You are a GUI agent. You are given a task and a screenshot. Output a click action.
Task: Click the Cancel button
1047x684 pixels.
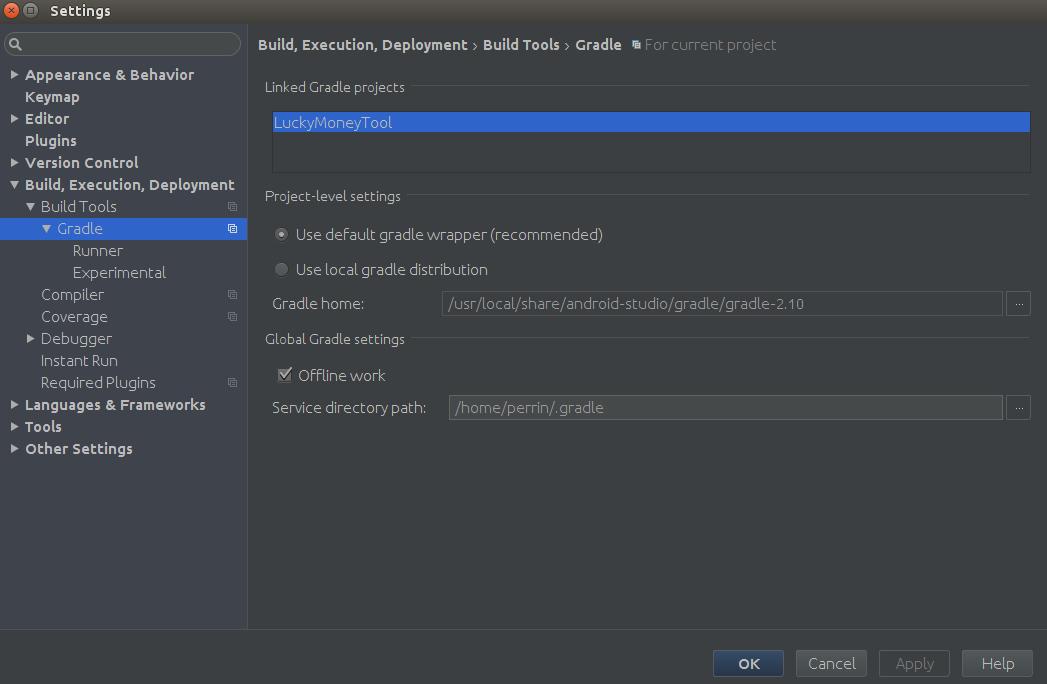(x=831, y=663)
